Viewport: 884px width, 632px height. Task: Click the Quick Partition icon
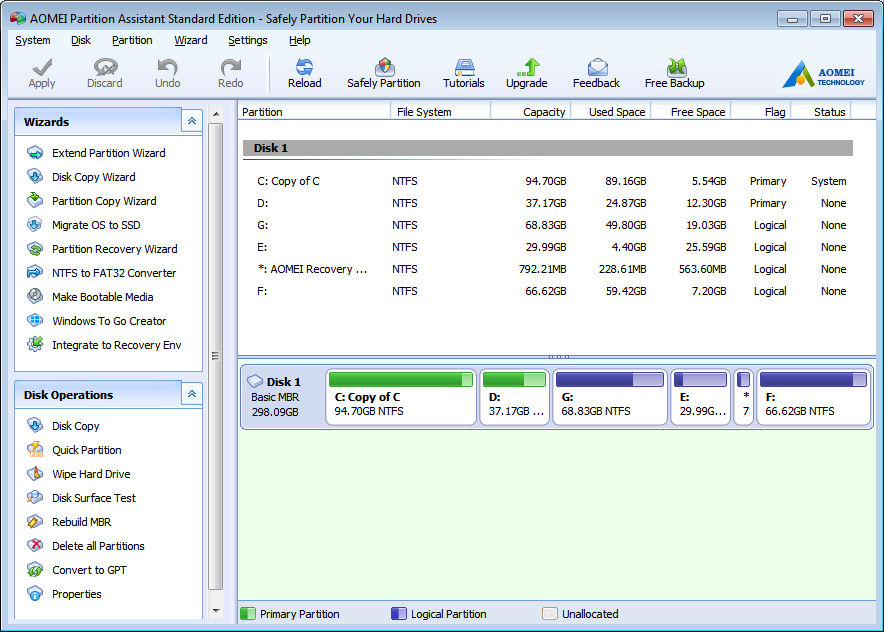point(35,450)
